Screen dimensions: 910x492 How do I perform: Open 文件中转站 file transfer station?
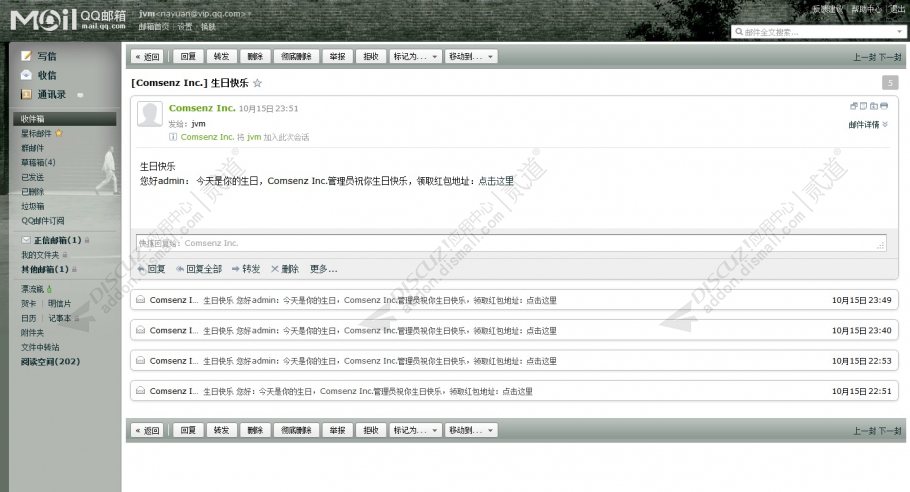tap(40, 347)
